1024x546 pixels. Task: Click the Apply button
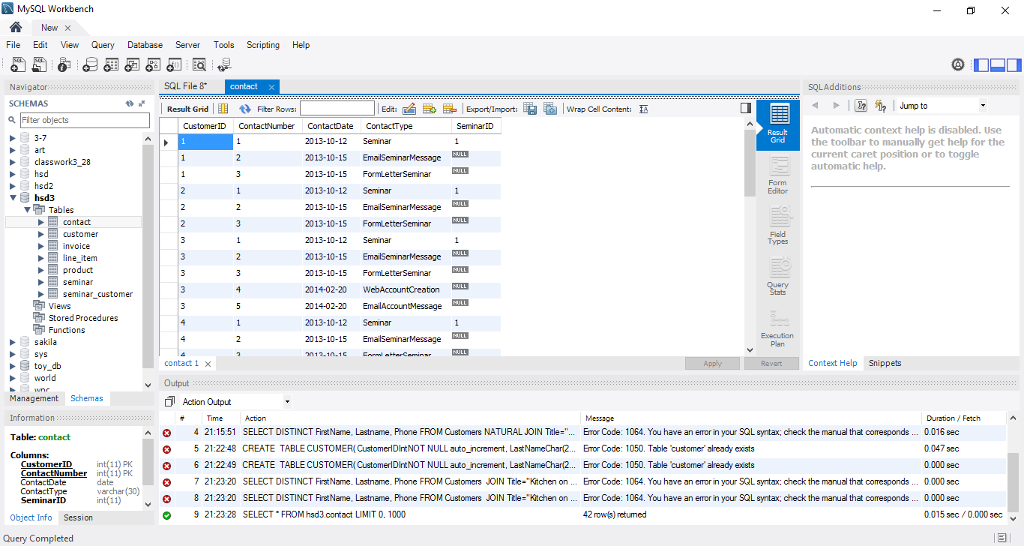tap(712, 363)
